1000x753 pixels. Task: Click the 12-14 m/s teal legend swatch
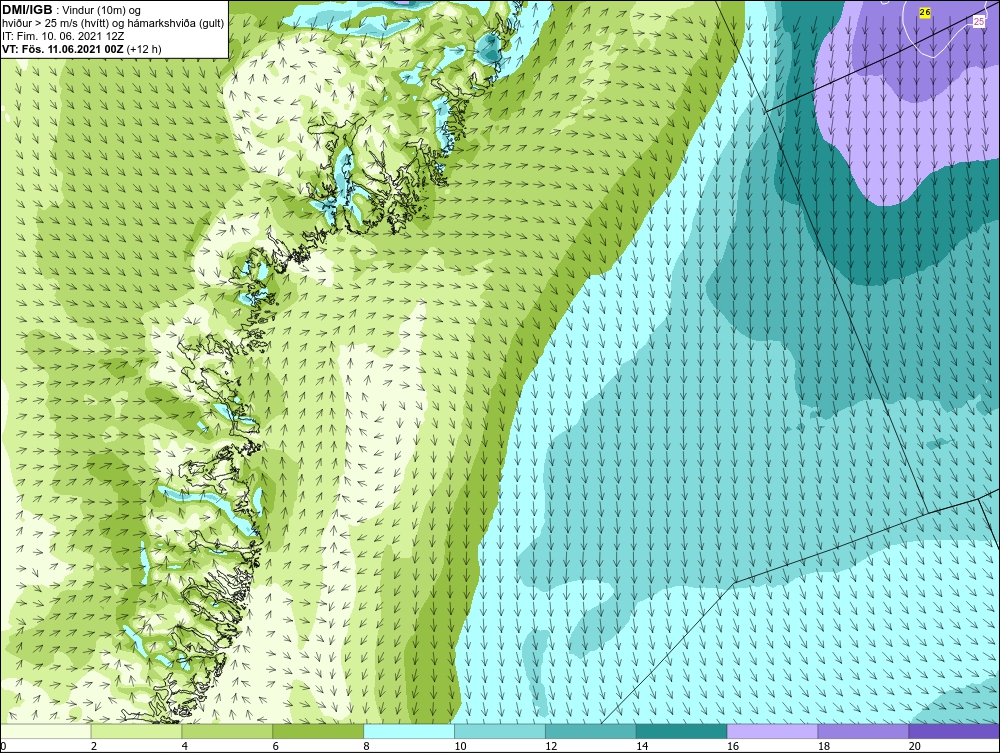pos(591,731)
